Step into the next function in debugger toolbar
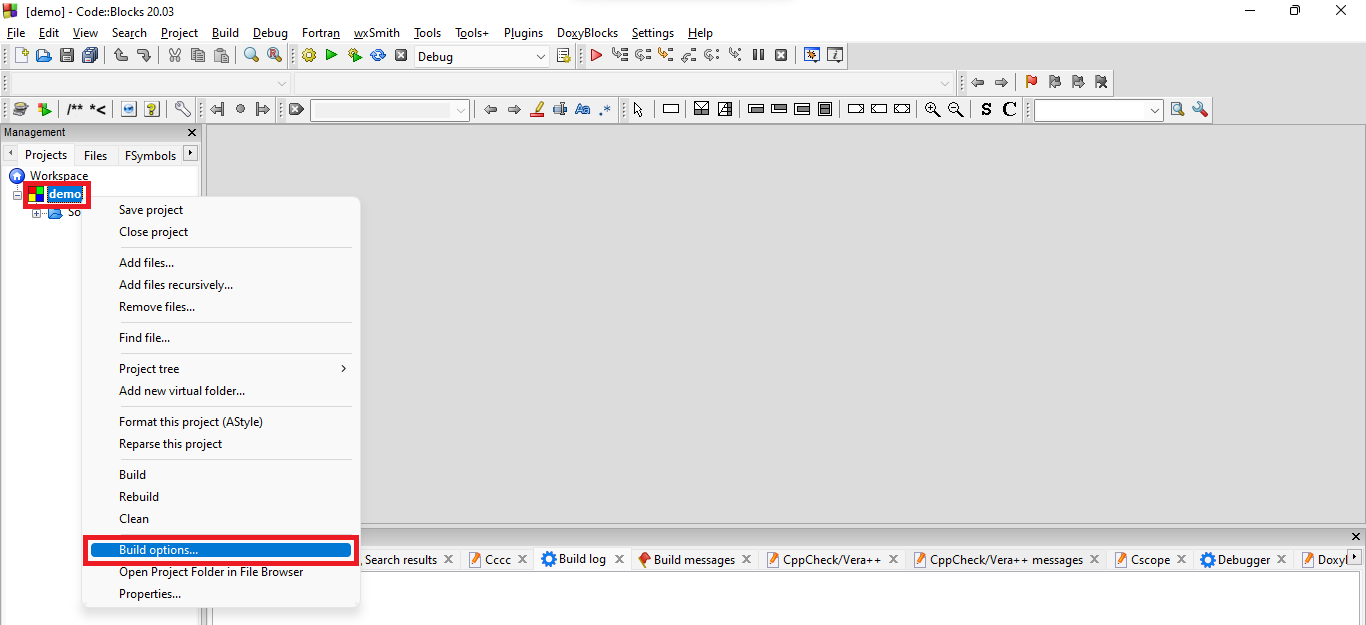1366x625 pixels. (666, 55)
